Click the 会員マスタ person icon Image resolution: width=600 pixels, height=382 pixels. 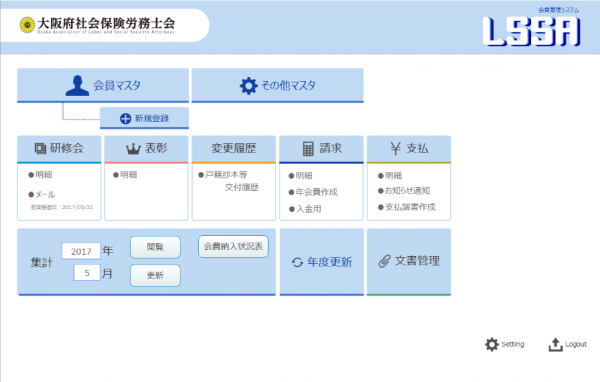point(77,85)
